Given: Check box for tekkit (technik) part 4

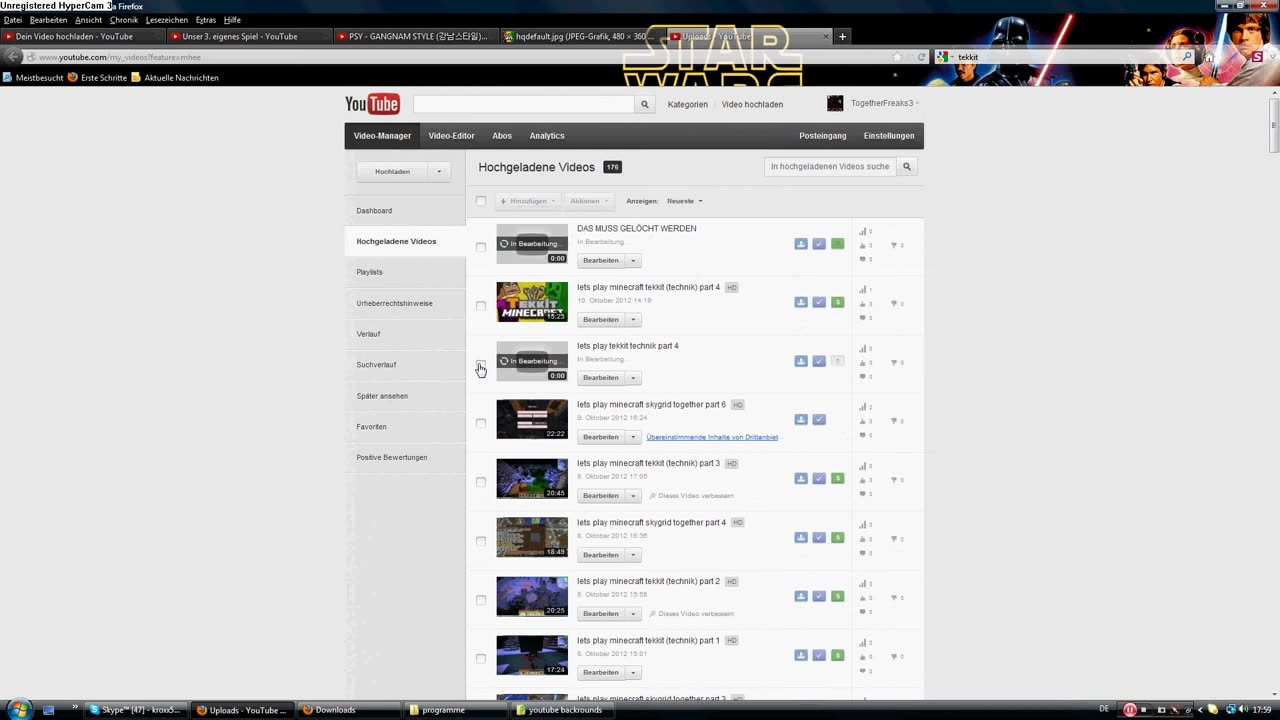Looking at the screenshot, I should coord(481,306).
